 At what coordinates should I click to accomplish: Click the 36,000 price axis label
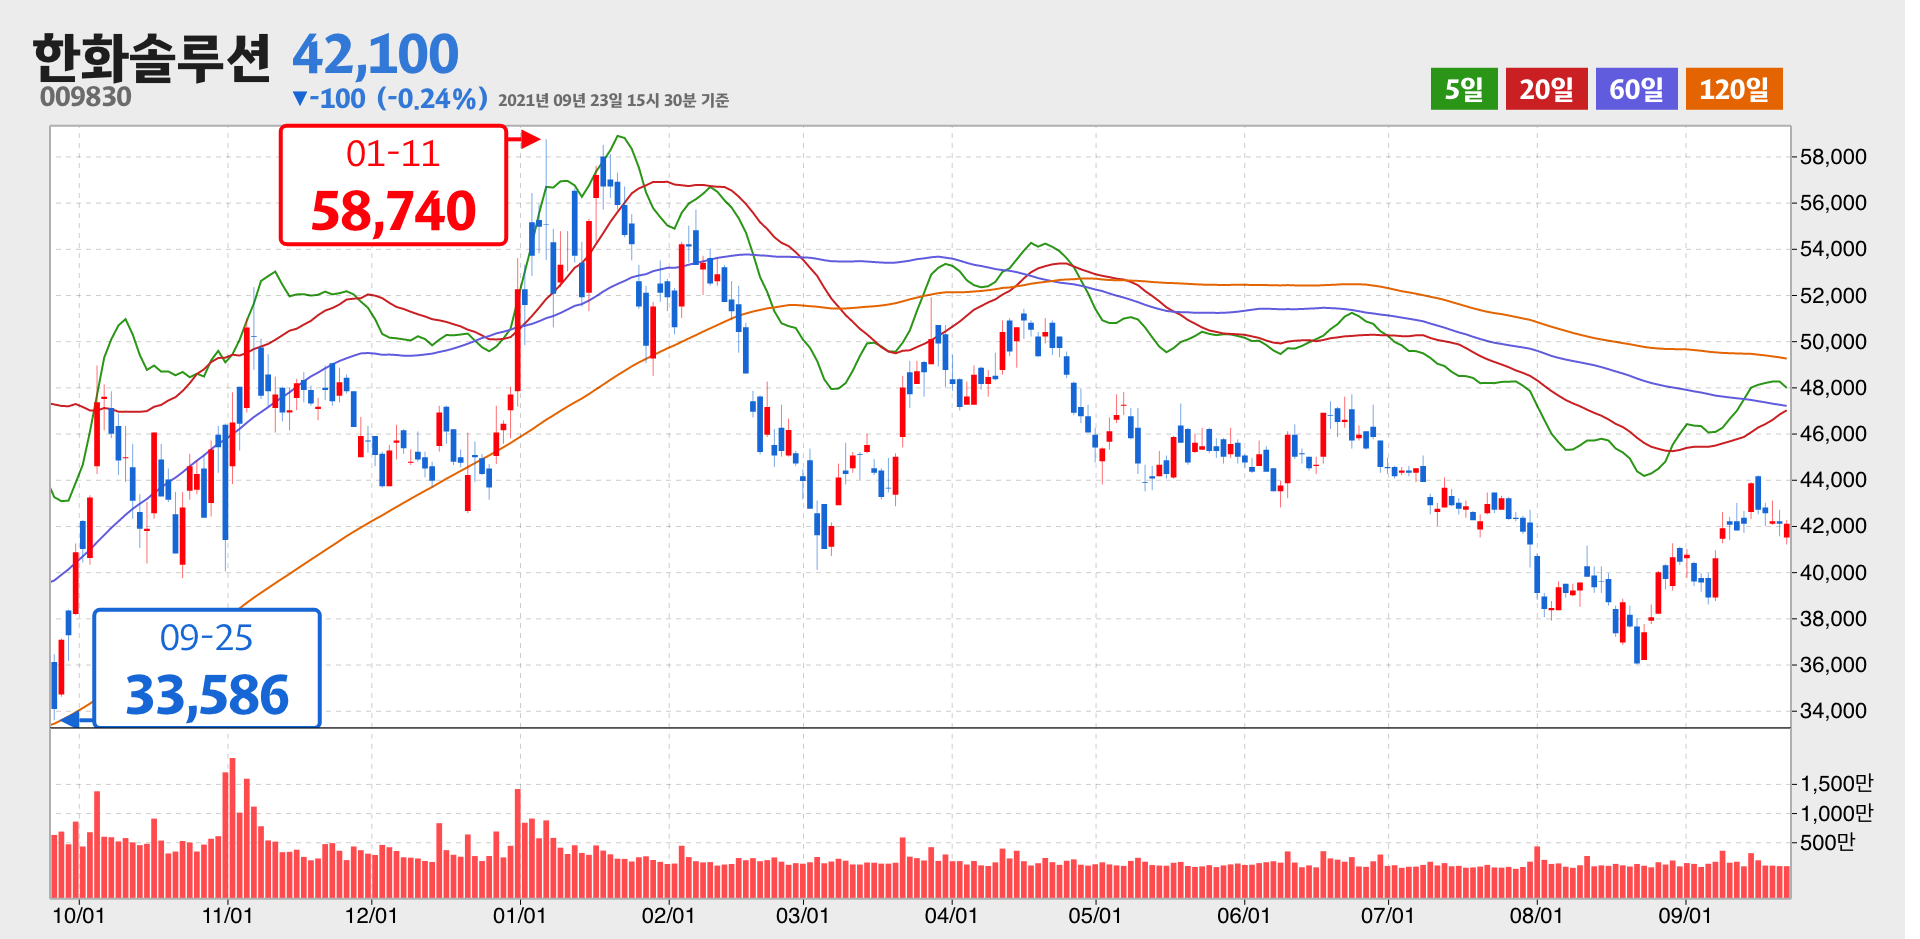(1833, 665)
